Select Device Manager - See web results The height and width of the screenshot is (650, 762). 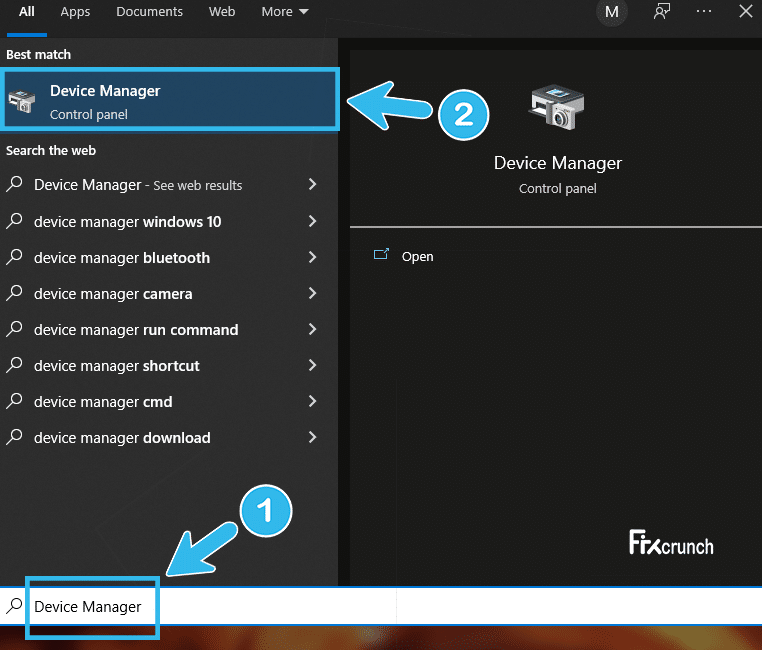click(x=169, y=185)
